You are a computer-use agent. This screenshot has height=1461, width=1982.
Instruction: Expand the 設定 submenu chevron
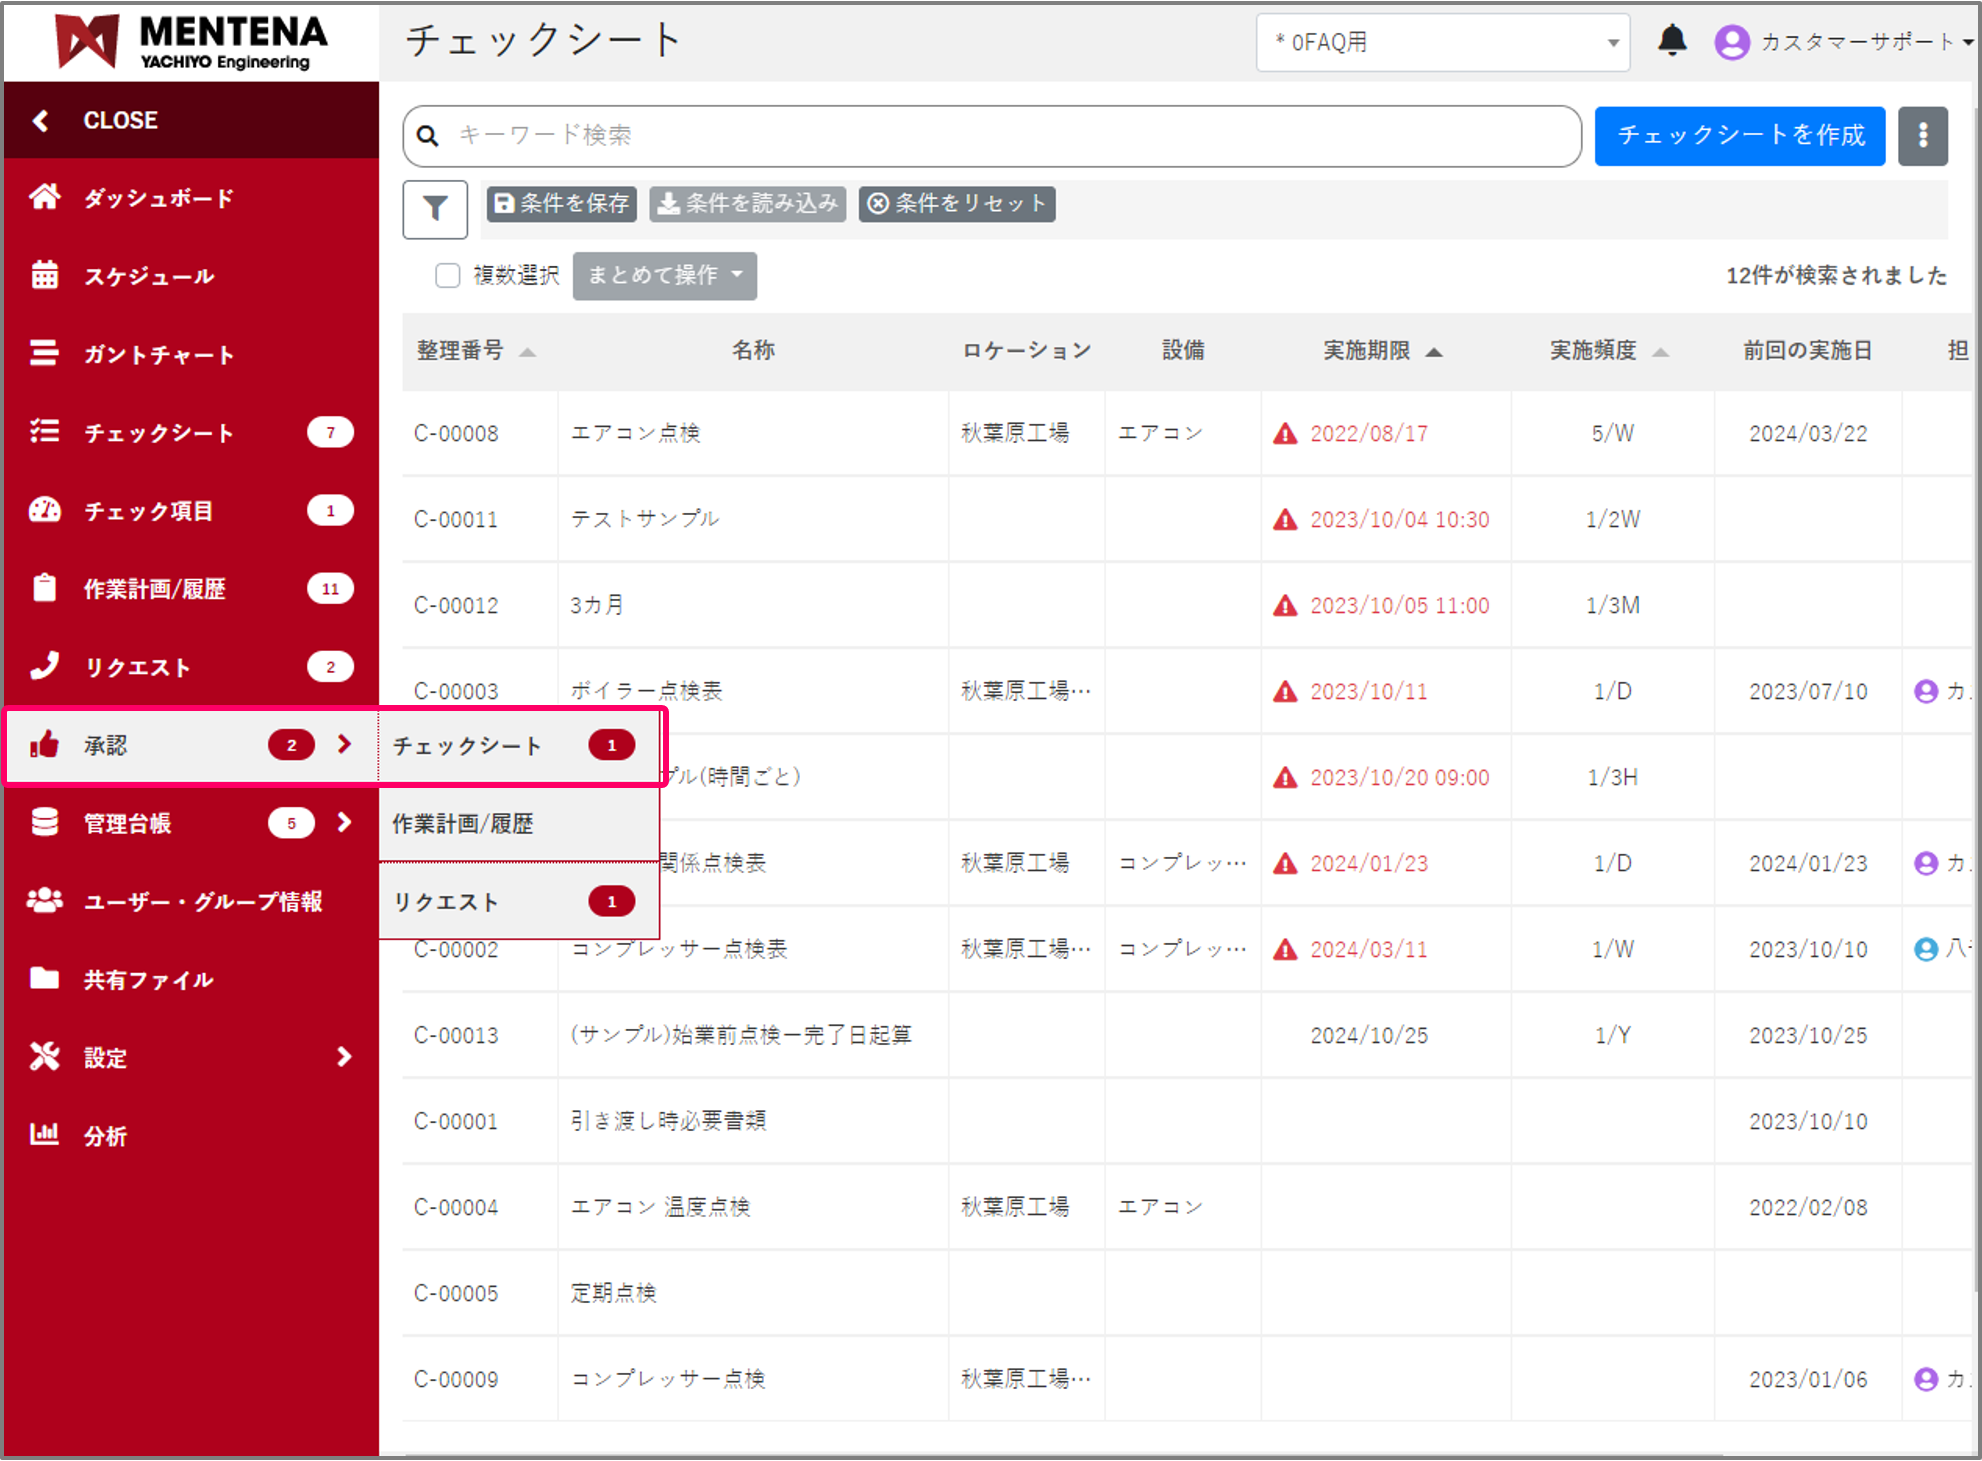tap(344, 1057)
